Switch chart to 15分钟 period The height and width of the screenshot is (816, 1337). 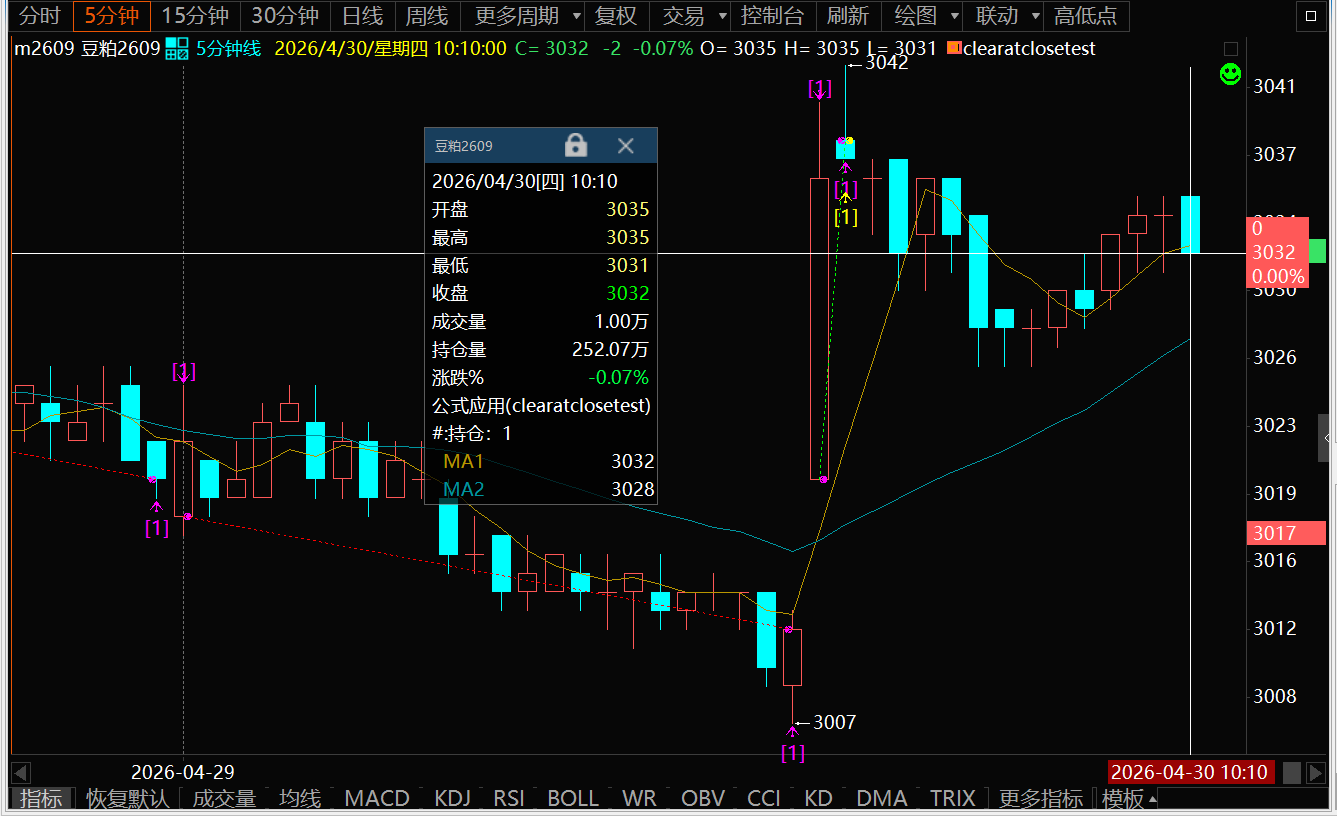coord(195,16)
